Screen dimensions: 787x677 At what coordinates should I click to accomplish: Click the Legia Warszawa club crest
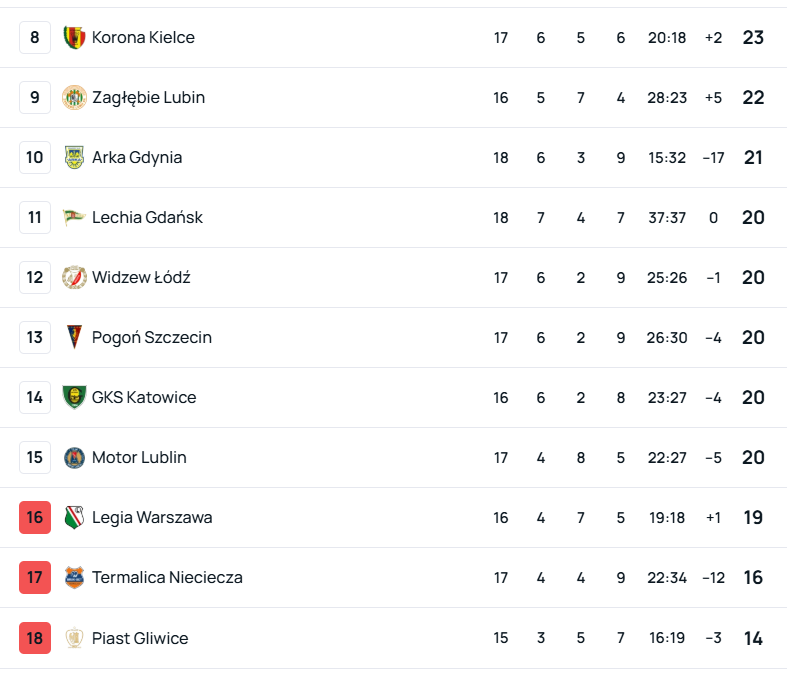pos(74,518)
